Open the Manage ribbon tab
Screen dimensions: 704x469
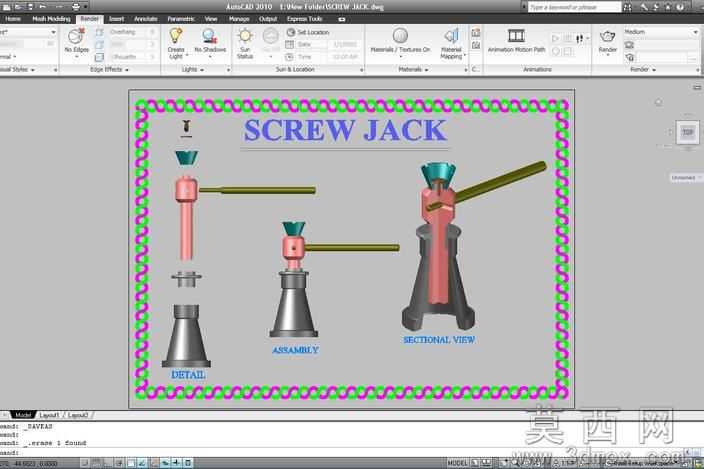click(x=239, y=19)
